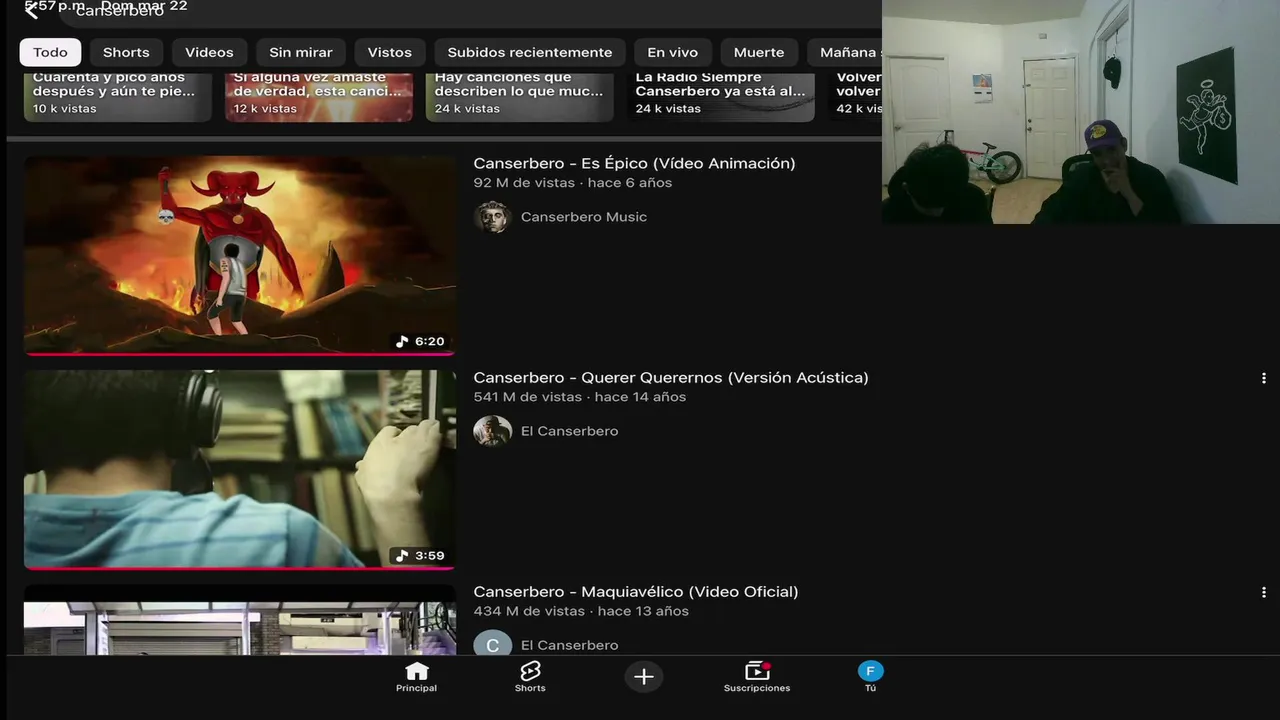Switch to the Shorts filter chip
The image size is (1280, 720).
[126, 52]
